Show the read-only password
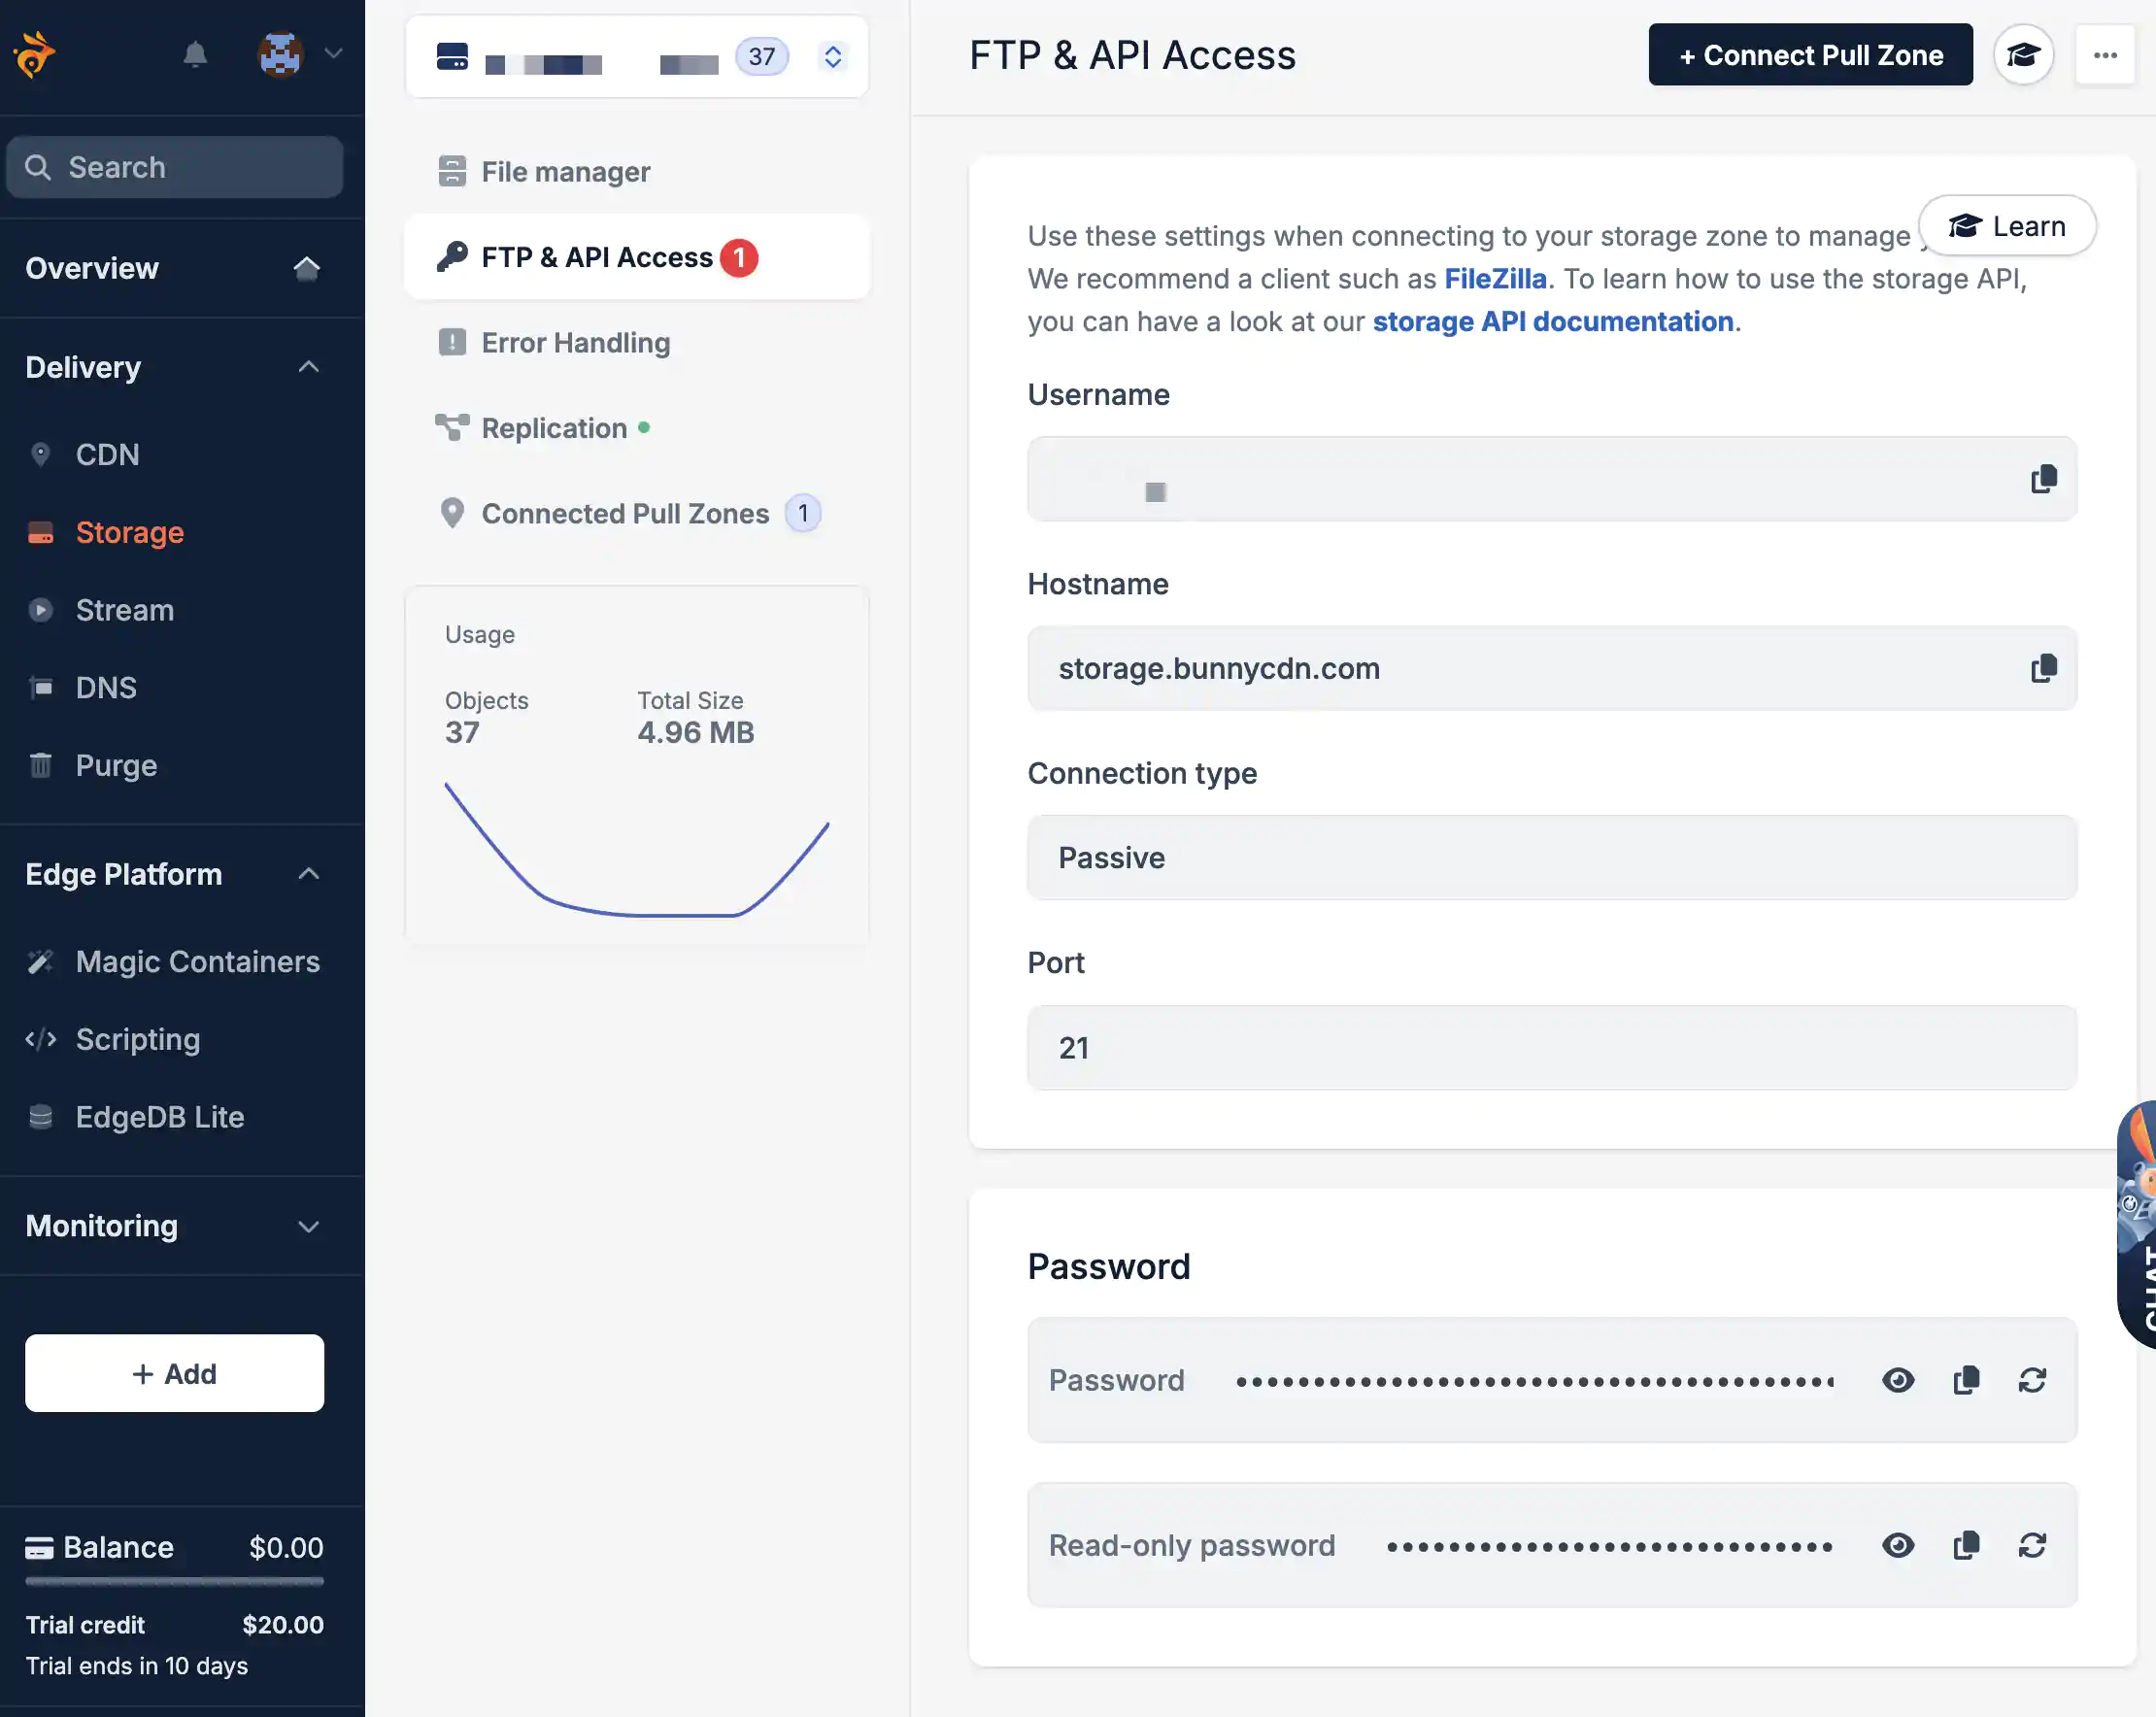 (x=1897, y=1545)
